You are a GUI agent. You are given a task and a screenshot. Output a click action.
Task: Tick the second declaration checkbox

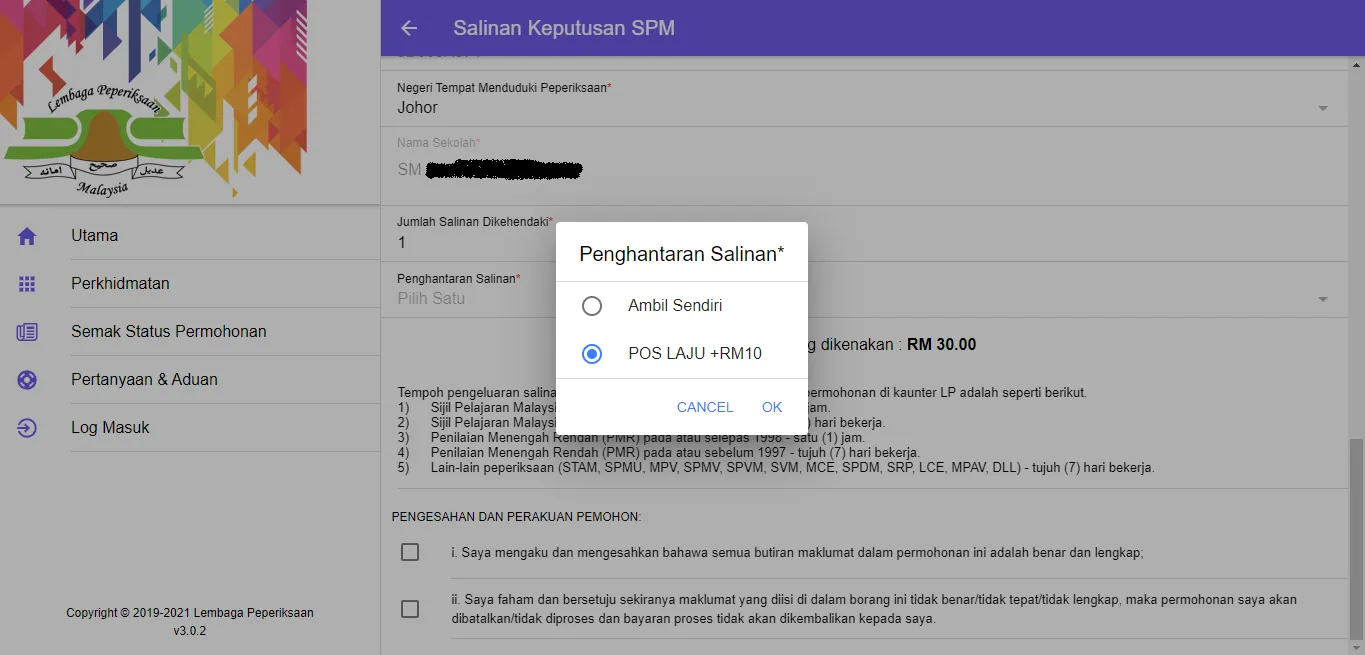tap(410, 609)
